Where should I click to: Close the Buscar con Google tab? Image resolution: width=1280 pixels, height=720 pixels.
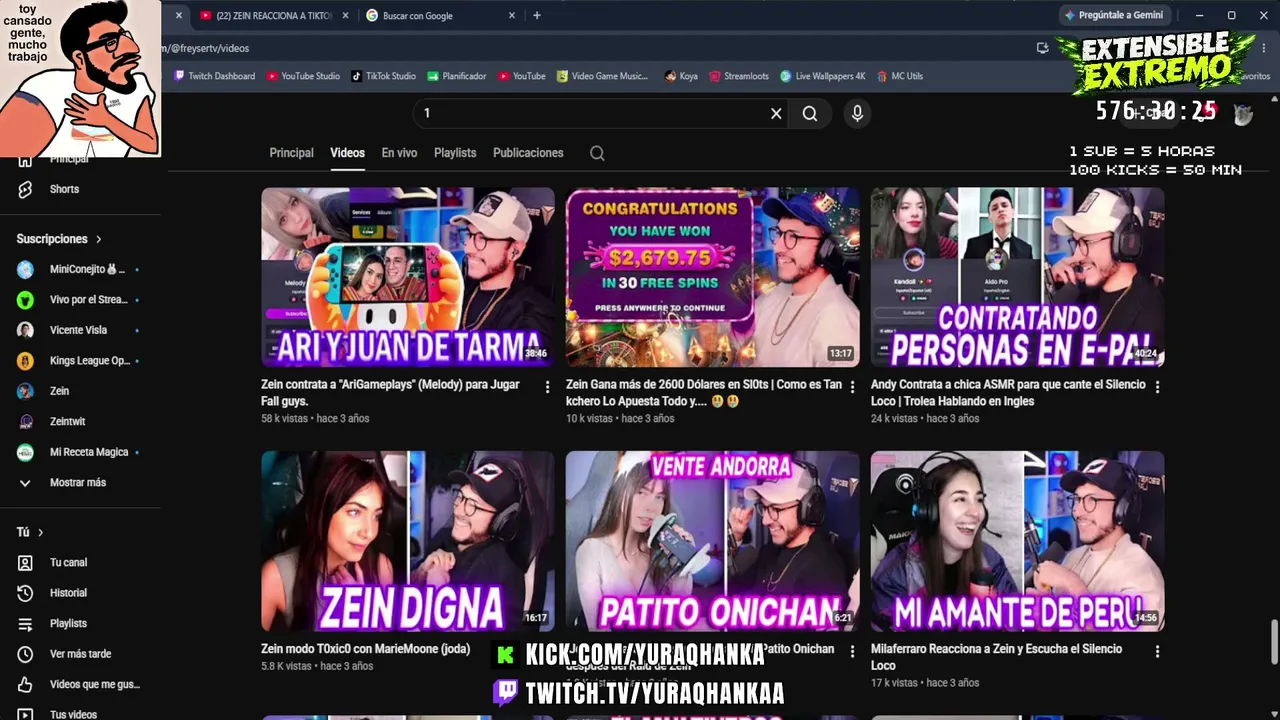pos(512,15)
